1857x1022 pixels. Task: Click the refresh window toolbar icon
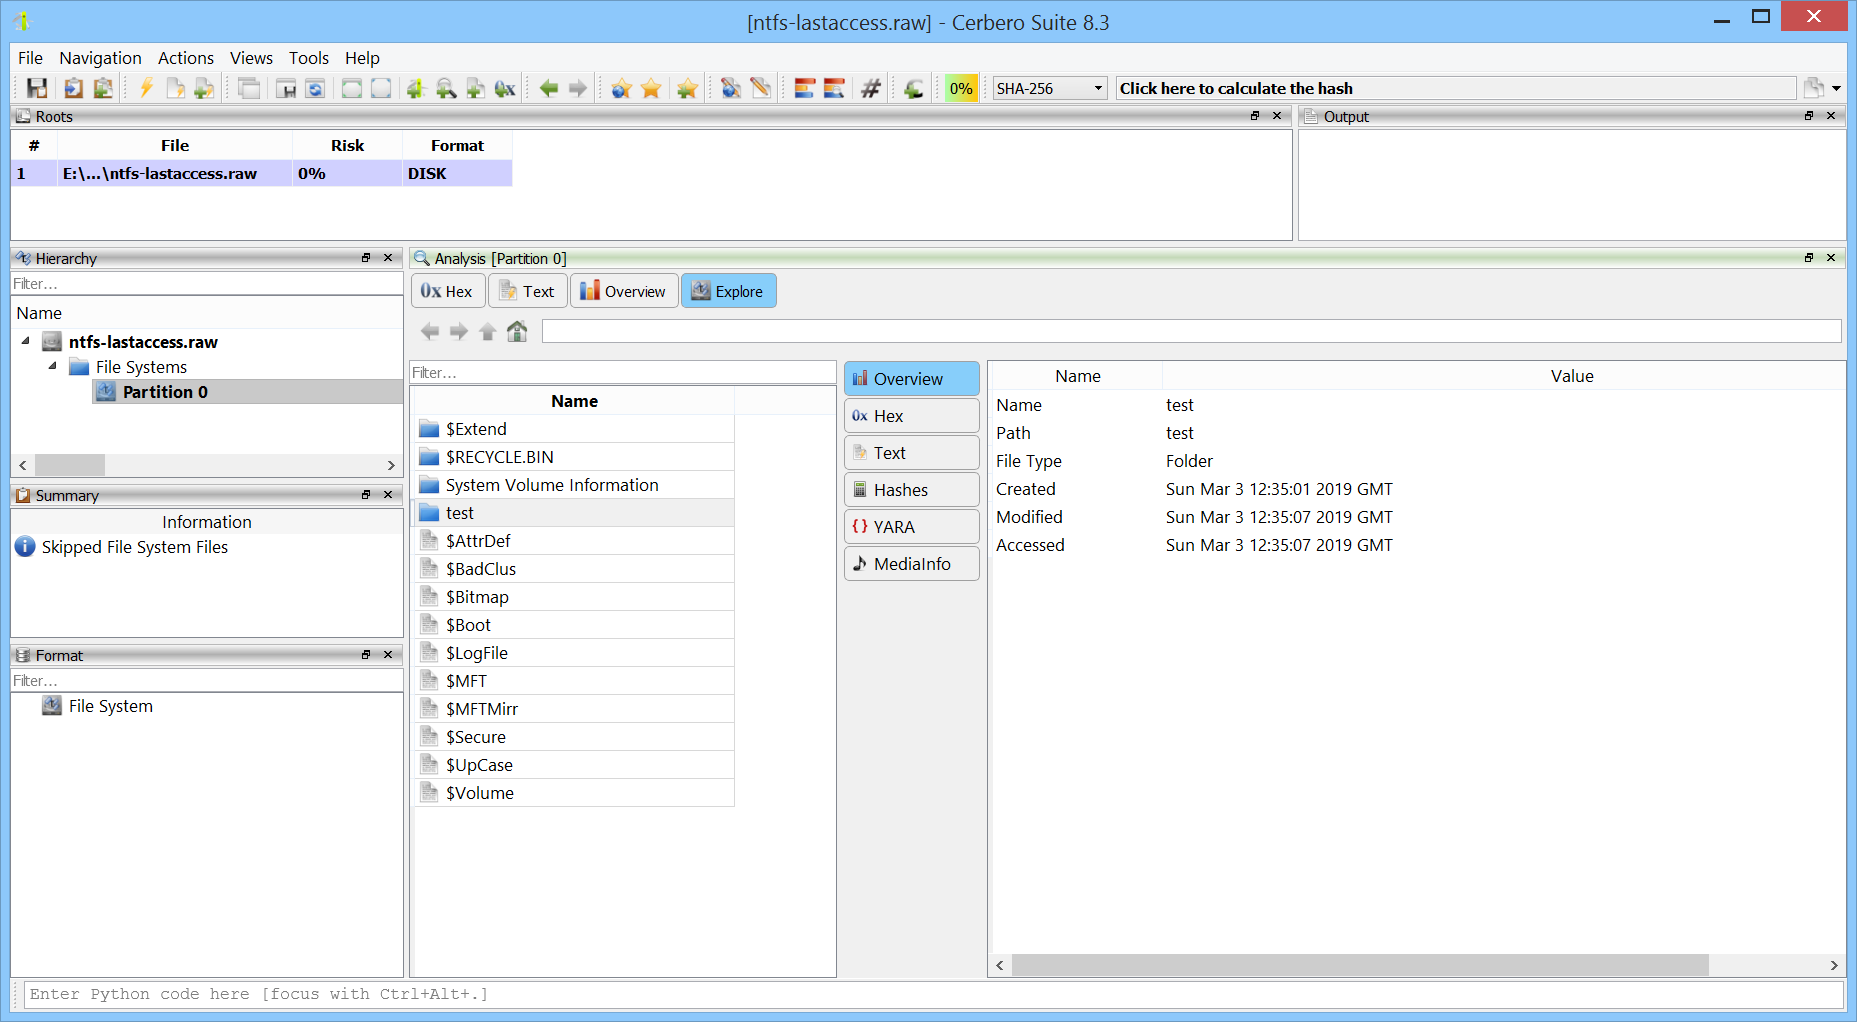[x=315, y=88]
